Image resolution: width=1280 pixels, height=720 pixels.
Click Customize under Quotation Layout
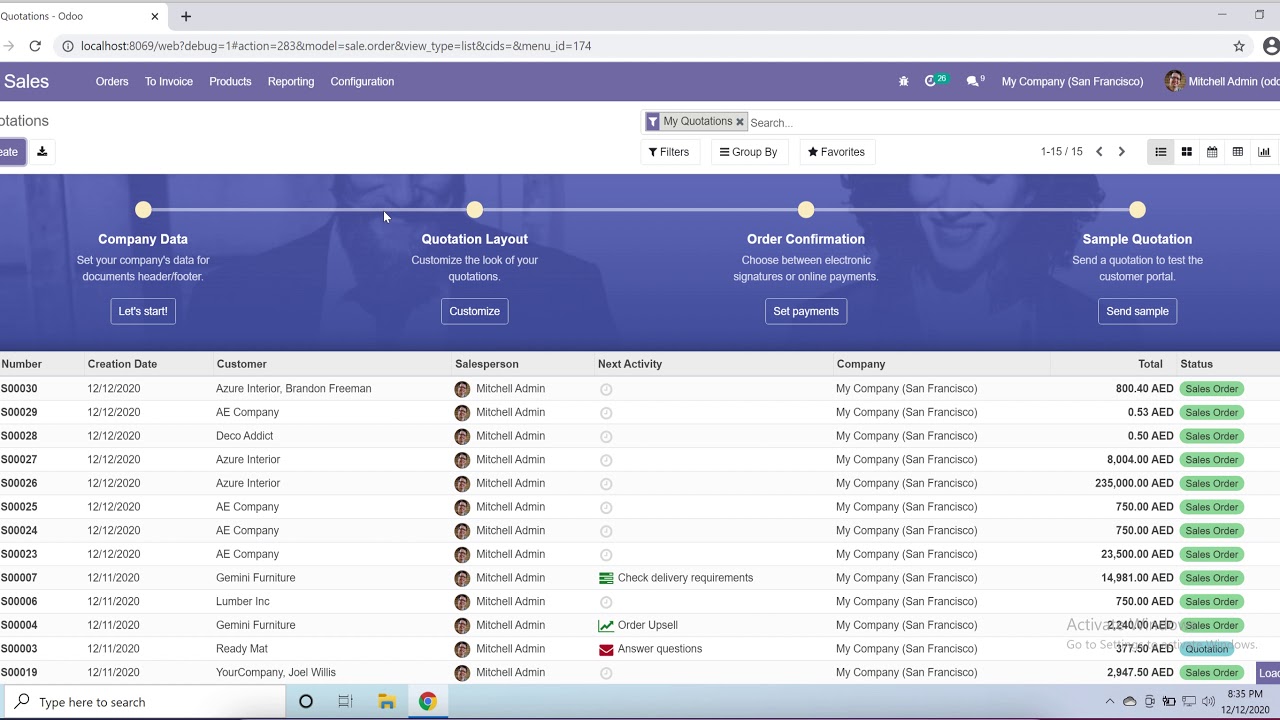(475, 311)
